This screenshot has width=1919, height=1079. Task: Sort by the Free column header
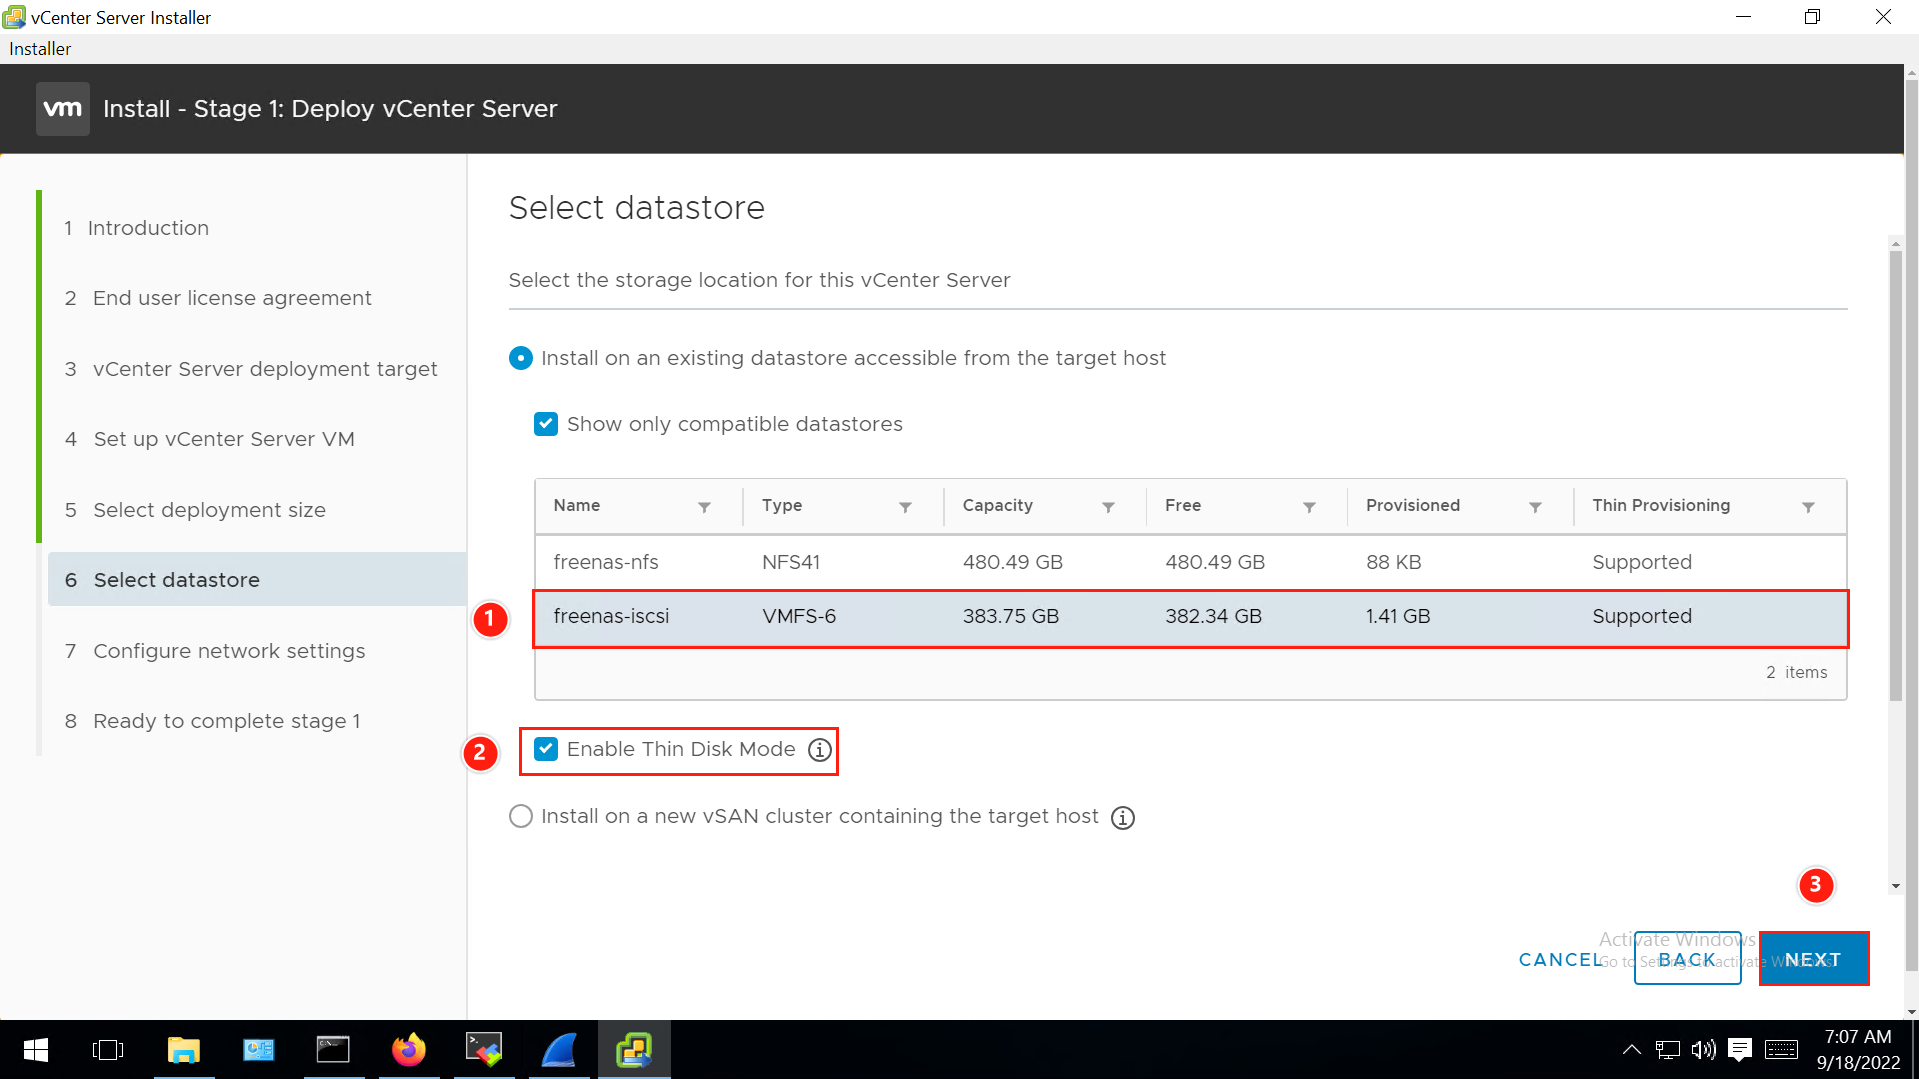(x=1183, y=506)
